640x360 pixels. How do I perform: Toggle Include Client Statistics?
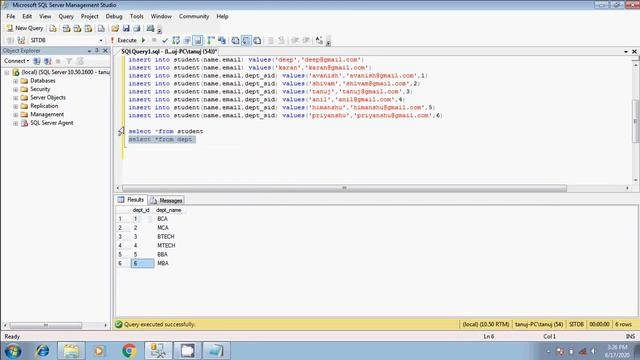coord(222,40)
